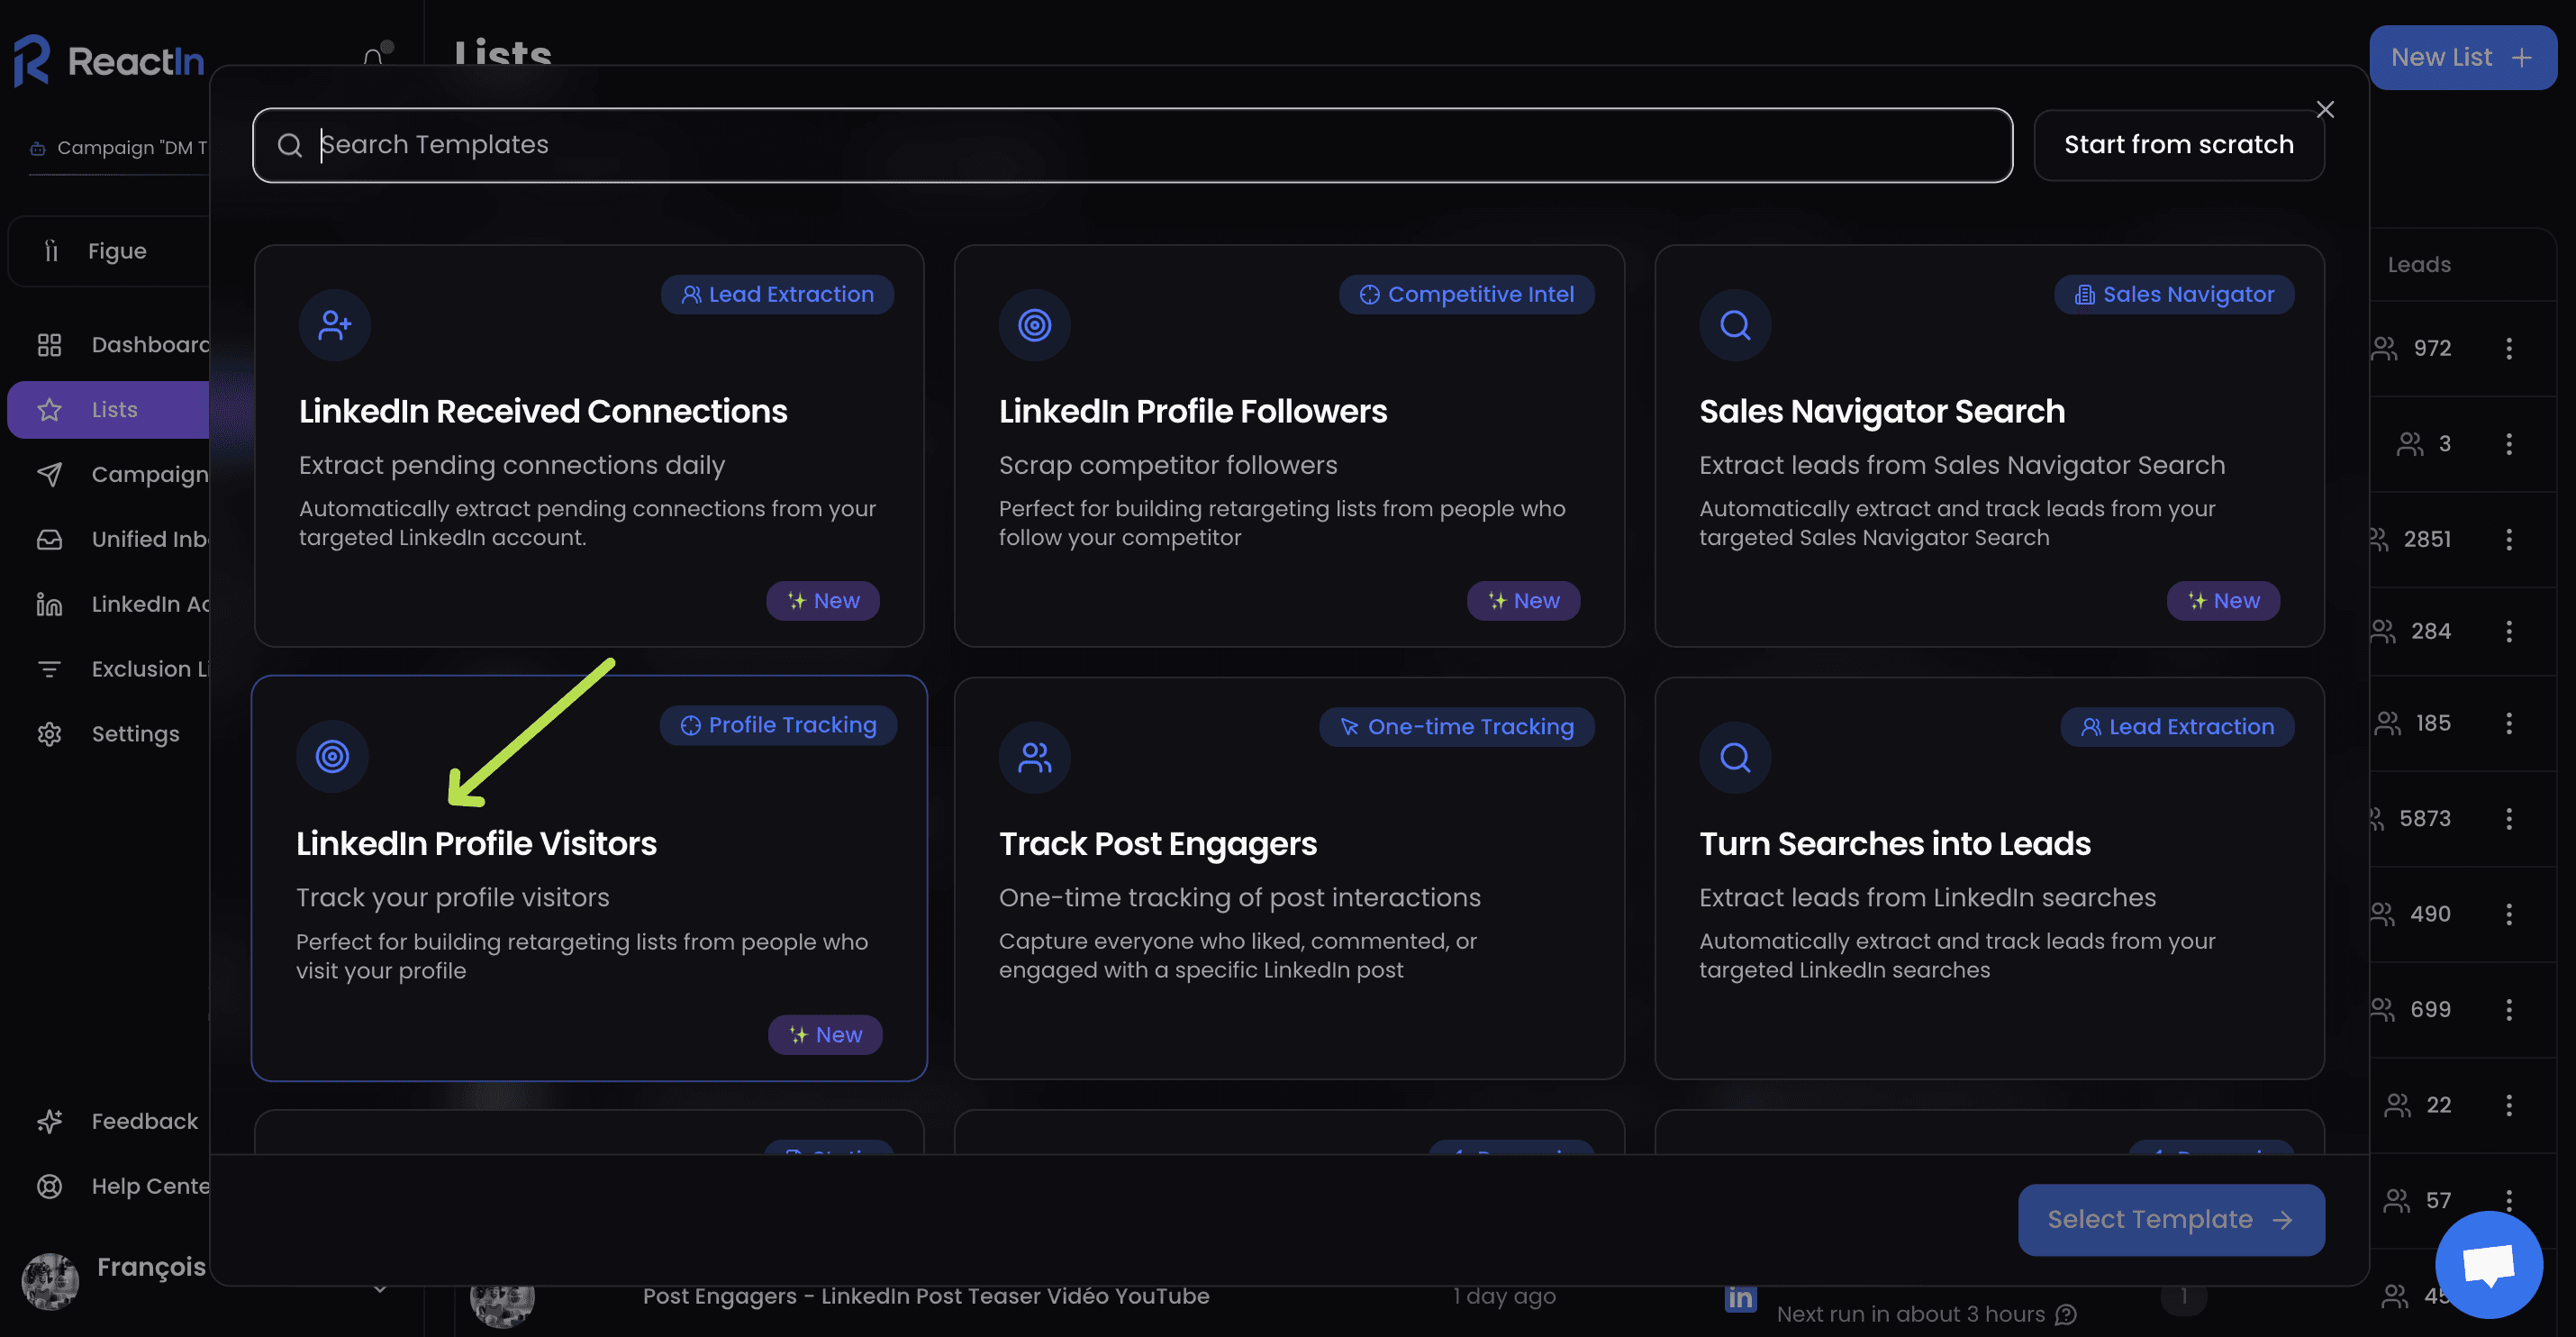This screenshot has width=2576, height=1337.
Task: Click the LinkedIn icon in the bottom list row
Action: [1740, 1298]
